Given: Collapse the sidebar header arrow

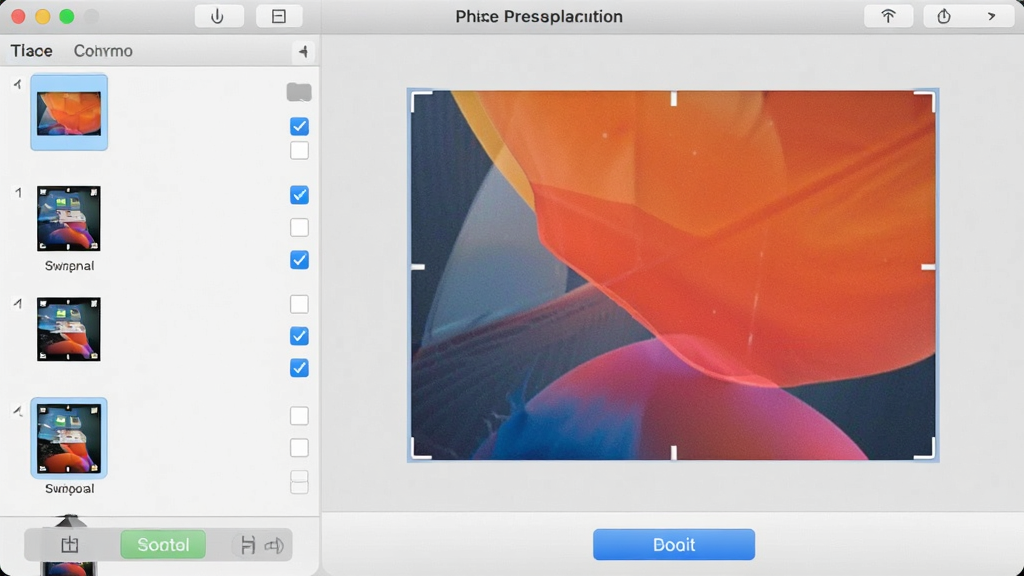Looking at the screenshot, I should pyautogui.click(x=303, y=51).
